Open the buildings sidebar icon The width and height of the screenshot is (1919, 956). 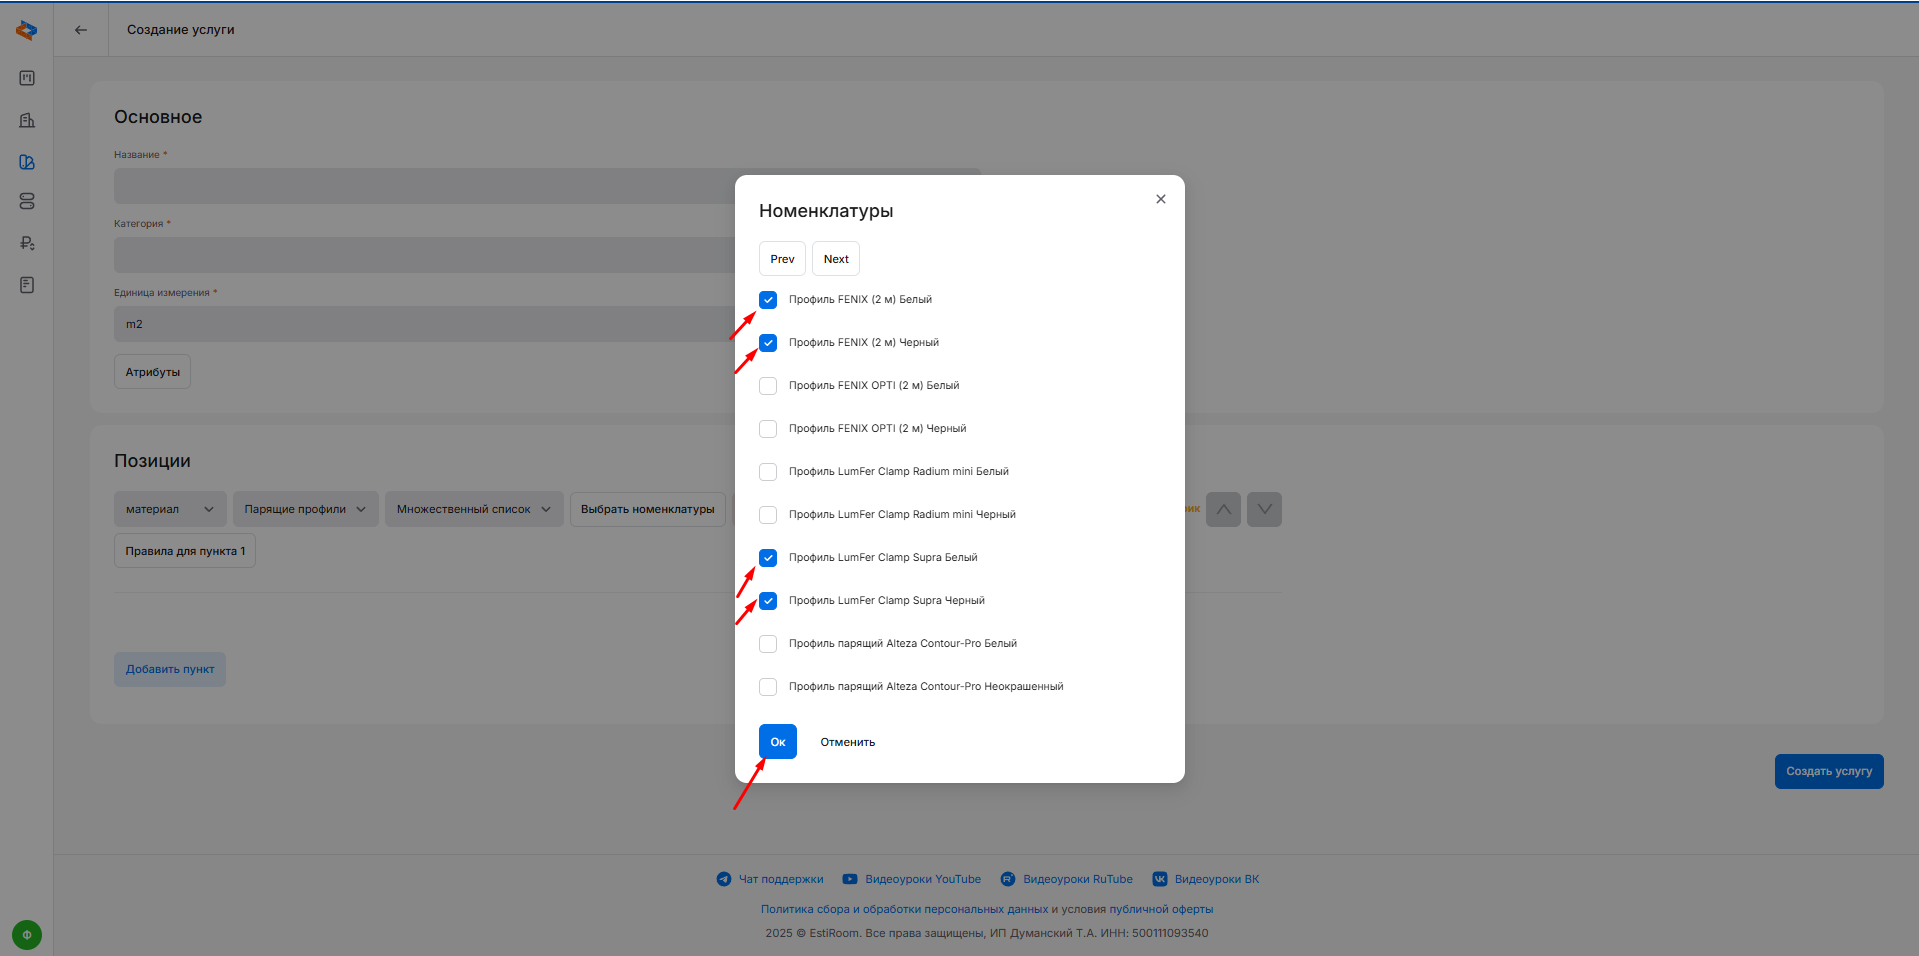[x=27, y=120]
